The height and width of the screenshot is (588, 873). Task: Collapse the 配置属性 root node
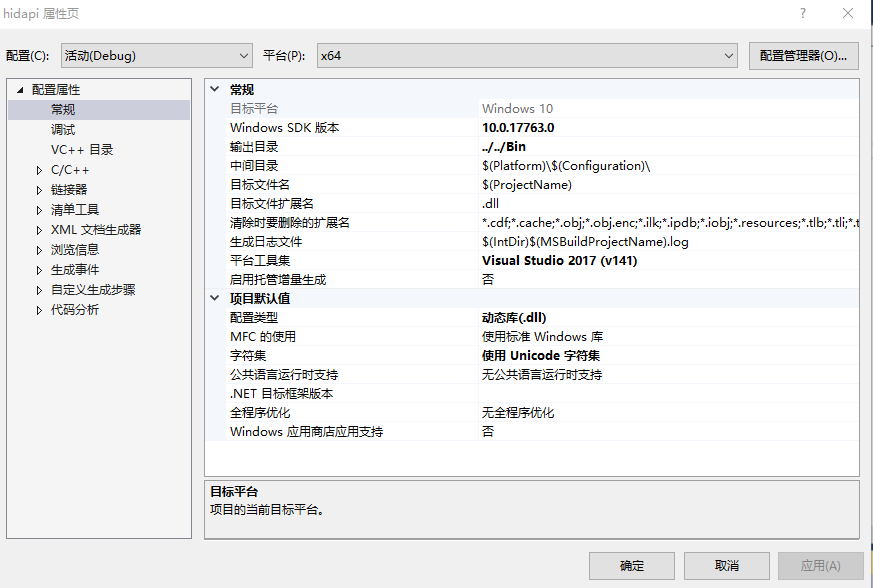coord(18,89)
